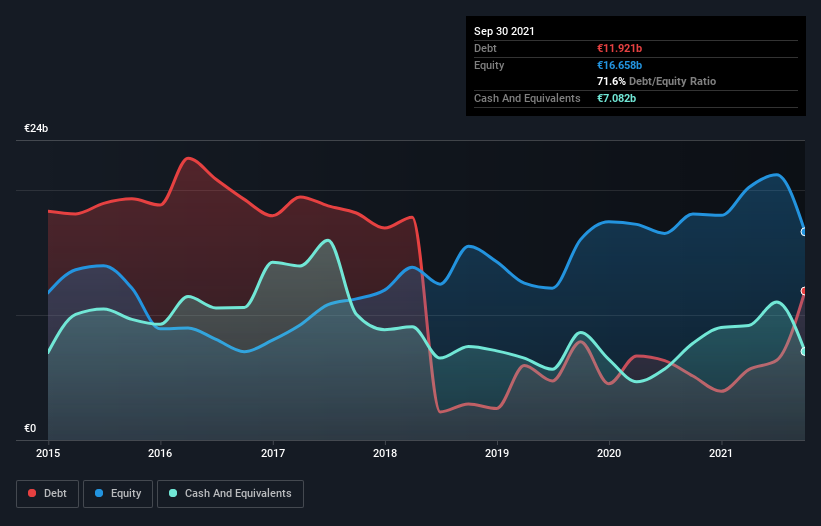Click the €24b y-axis label
821x526 pixels.
tap(36, 129)
